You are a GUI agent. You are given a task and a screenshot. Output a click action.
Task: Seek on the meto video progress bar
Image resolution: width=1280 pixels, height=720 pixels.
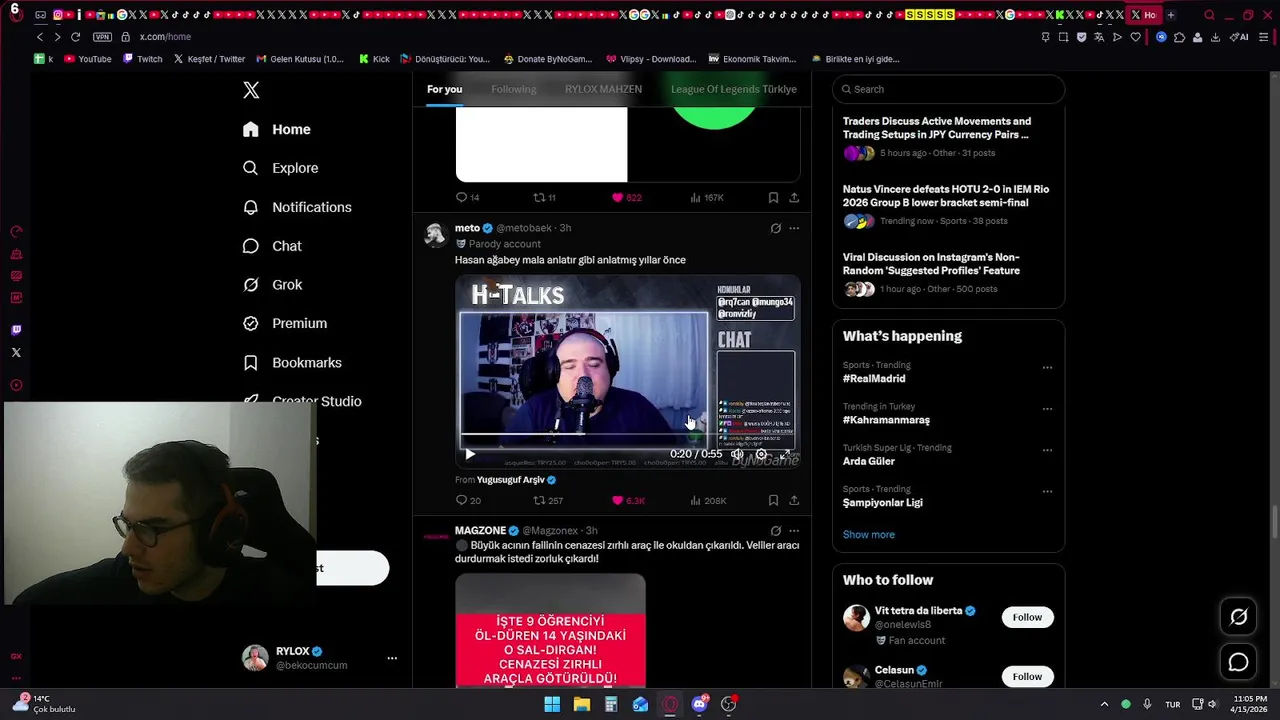click(627, 435)
